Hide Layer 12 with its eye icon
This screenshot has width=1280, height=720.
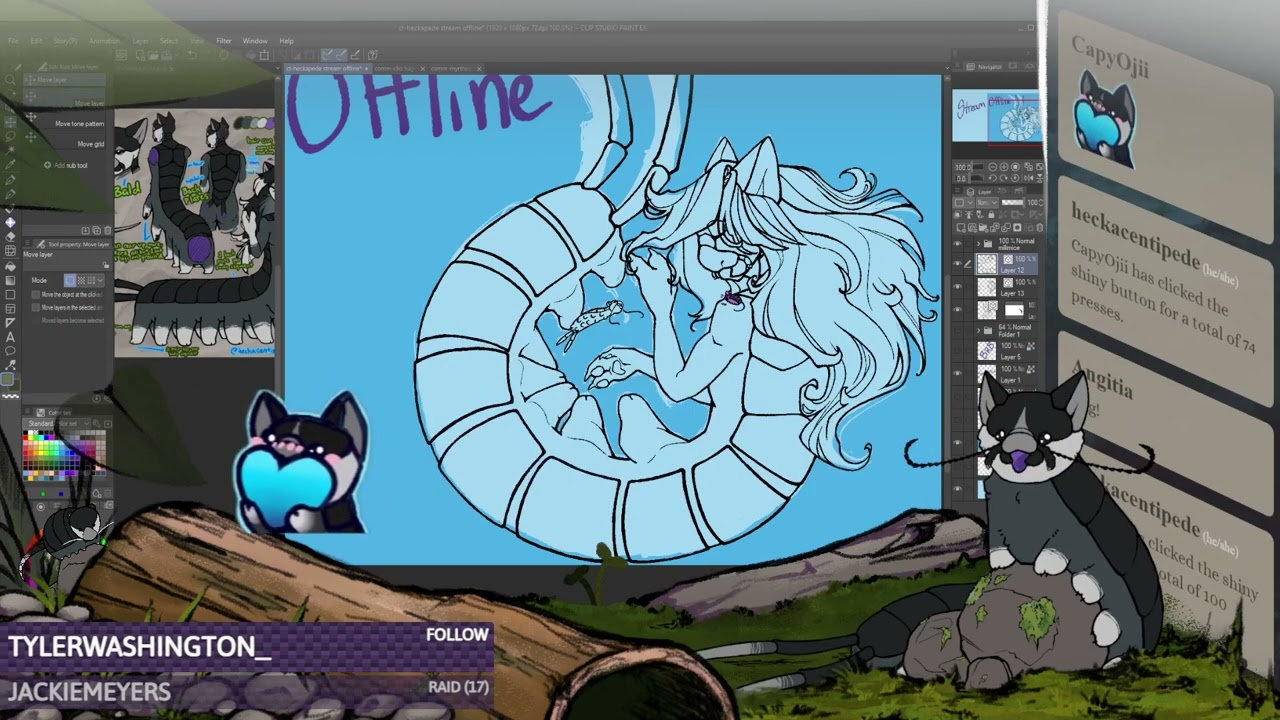coord(957,263)
